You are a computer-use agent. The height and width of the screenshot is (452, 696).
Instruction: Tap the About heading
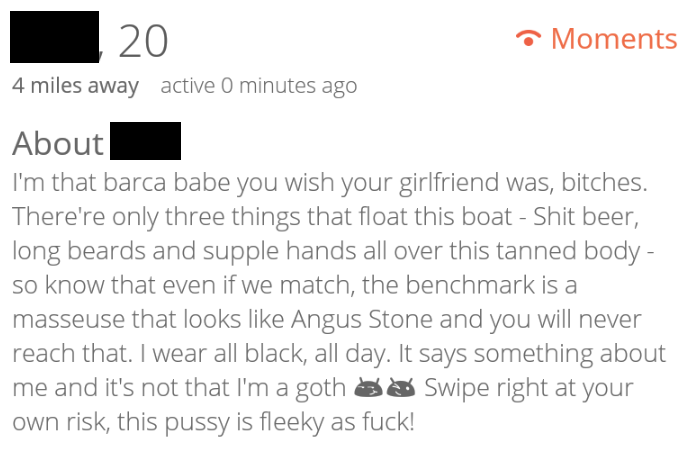(x=58, y=143)
